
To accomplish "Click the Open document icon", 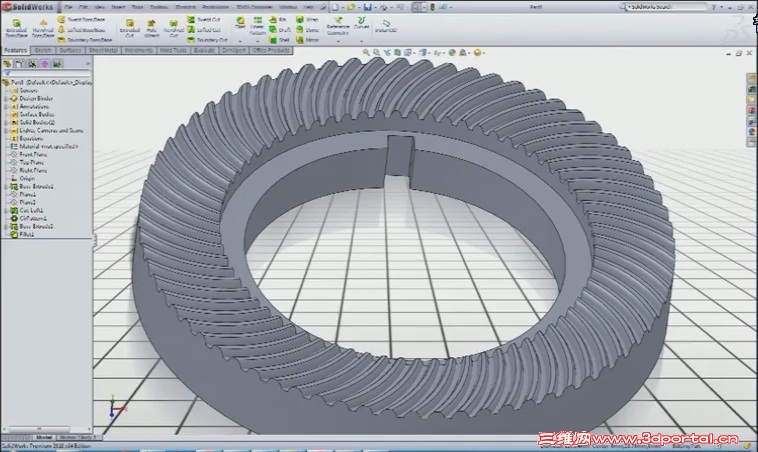I will [351, 7].
